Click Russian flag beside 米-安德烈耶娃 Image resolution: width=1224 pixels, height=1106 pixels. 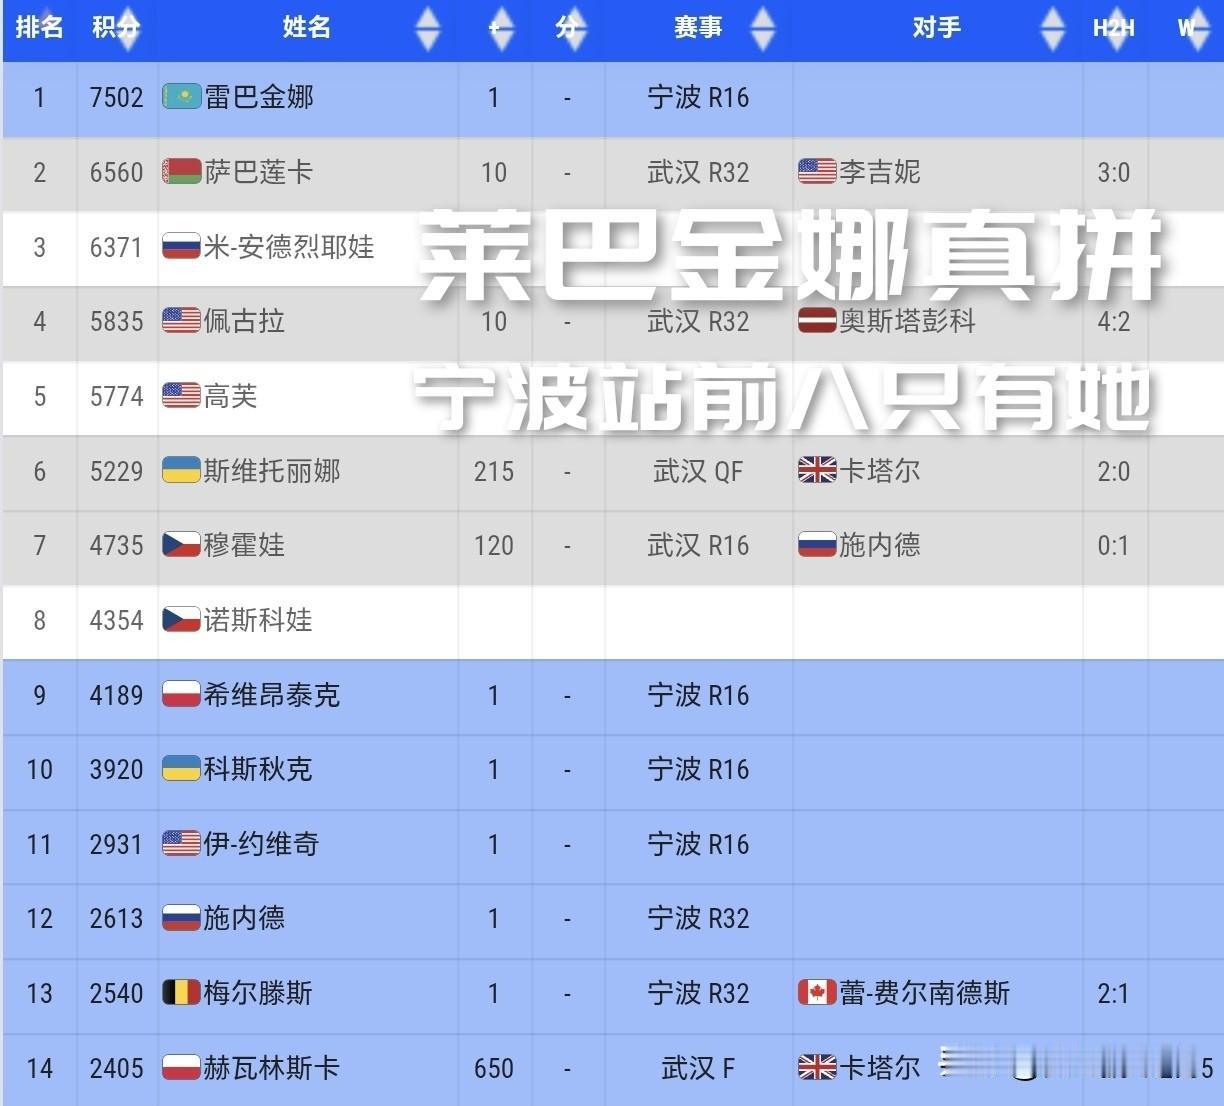182,247
